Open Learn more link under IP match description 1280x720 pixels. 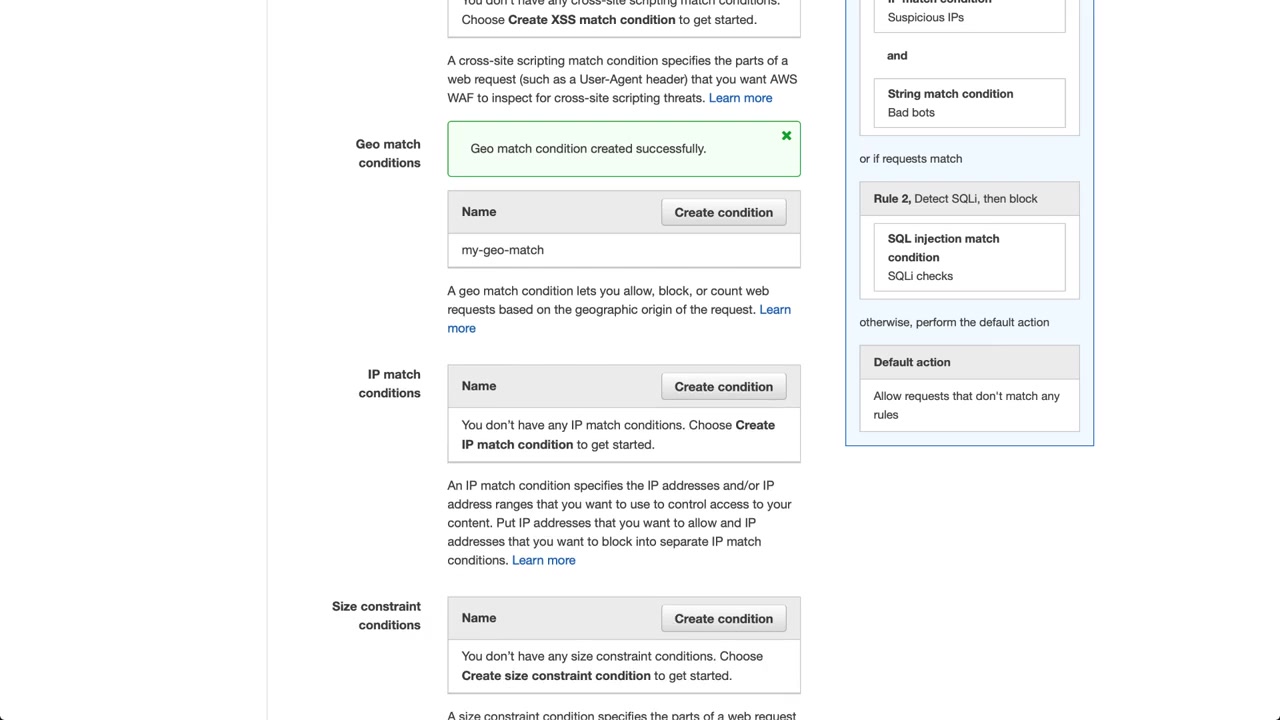click(543, 560)
